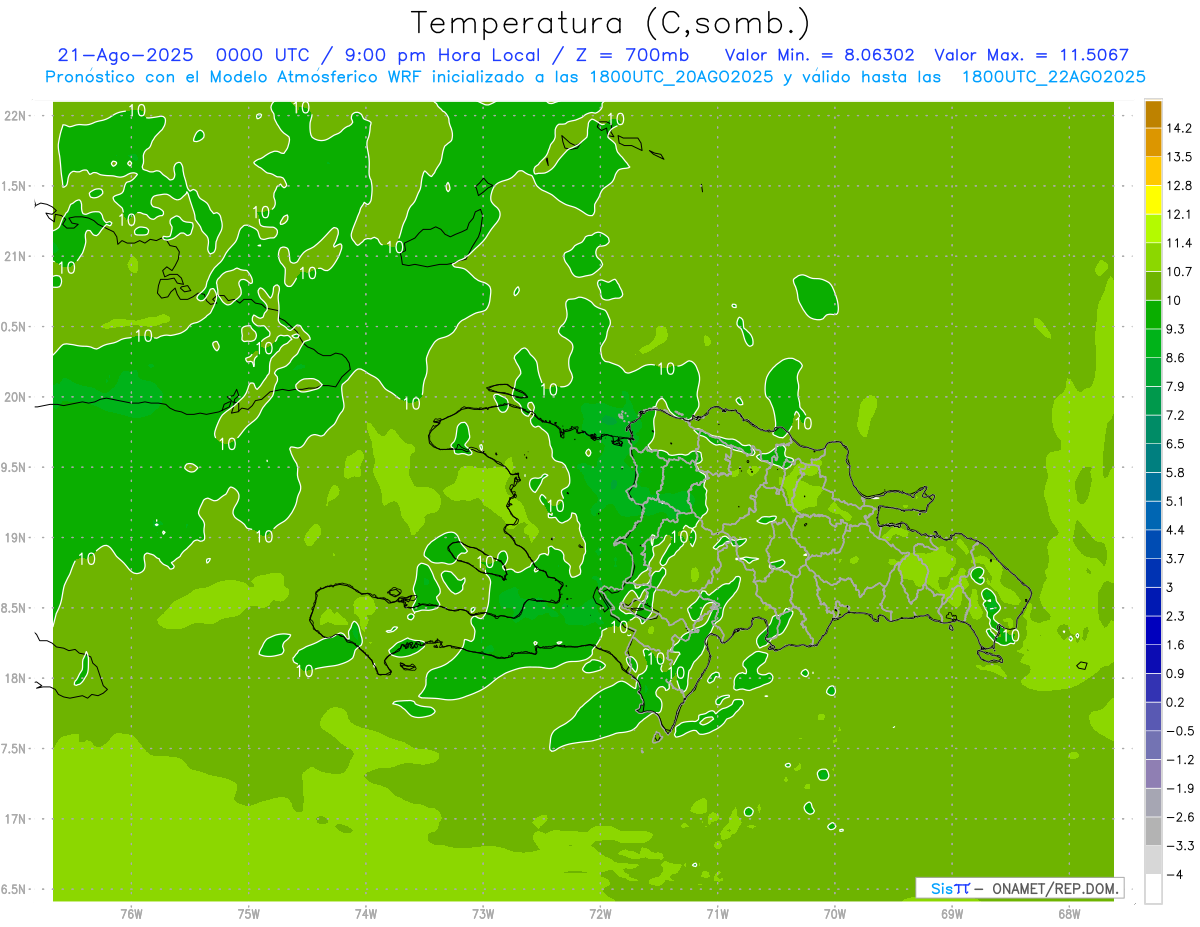The height and width of the screenshot is (927, 1200).
Task: Click the legend value -0.5
Action: click(x=1179, y=731)
